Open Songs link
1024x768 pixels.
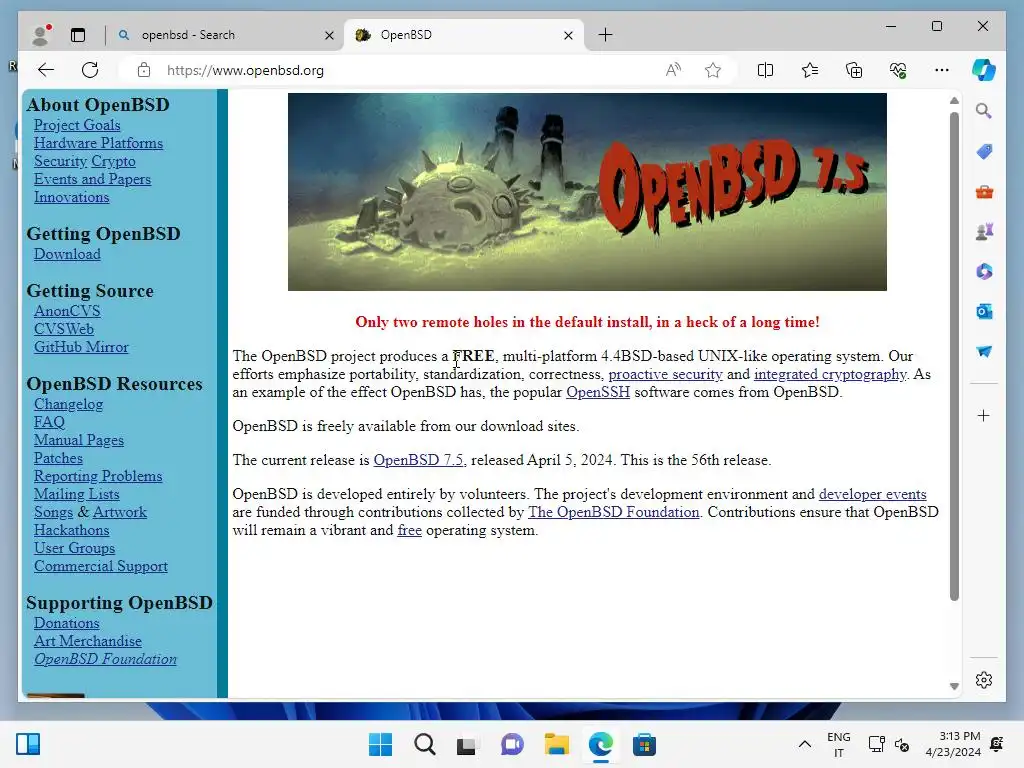pos(54,512)
